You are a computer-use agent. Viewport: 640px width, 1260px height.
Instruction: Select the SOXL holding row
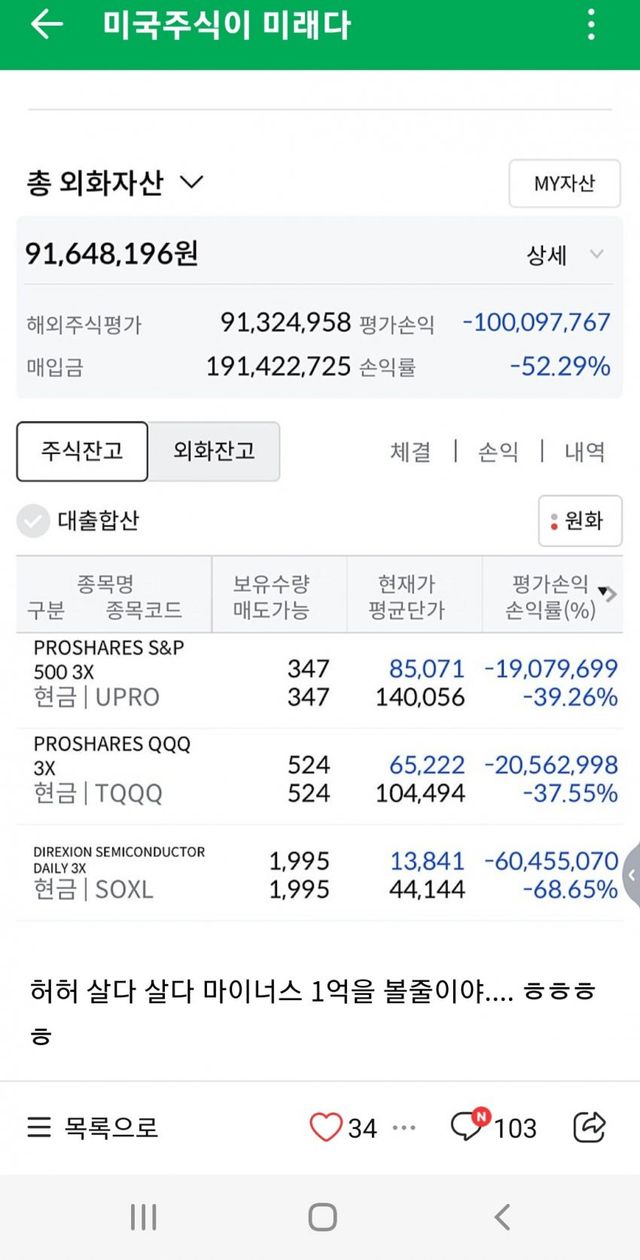point(320,873)
